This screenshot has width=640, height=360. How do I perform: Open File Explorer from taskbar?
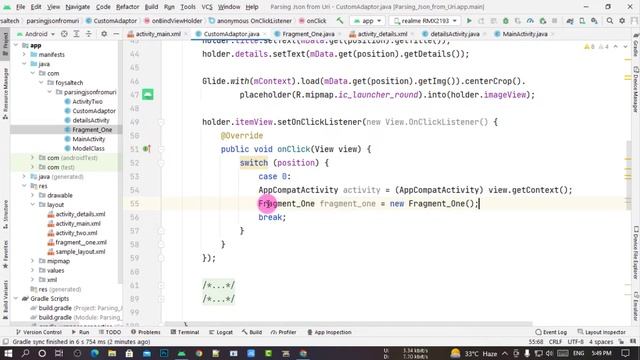coord(112,353)
